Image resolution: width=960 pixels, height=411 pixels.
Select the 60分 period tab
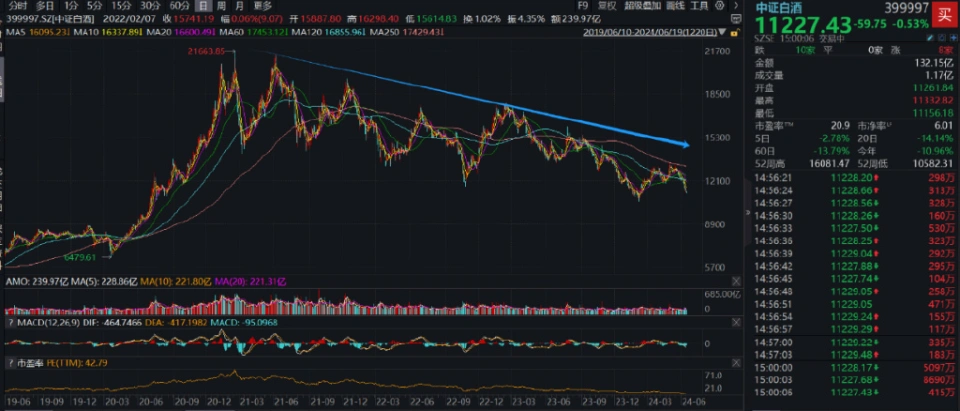pyautogui.click(x=180, y=5)
